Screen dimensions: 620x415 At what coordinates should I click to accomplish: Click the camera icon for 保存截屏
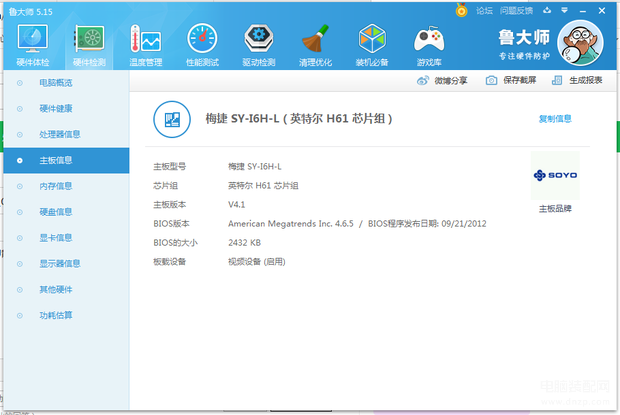click(491, 81)
